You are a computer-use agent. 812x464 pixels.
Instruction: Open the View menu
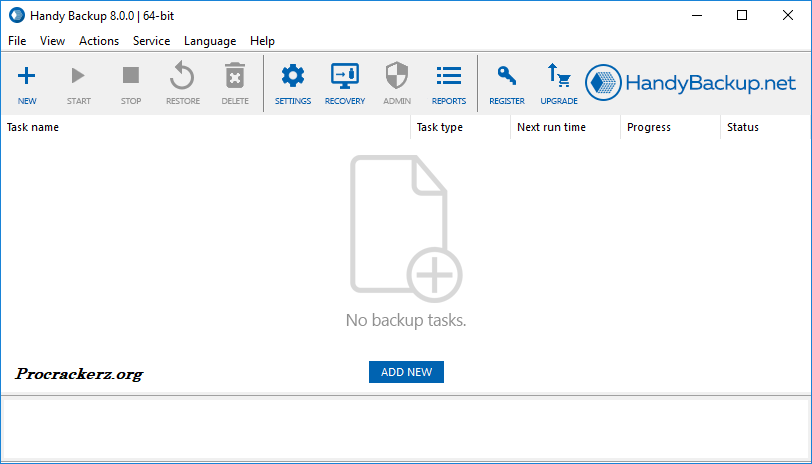[52, 41]
